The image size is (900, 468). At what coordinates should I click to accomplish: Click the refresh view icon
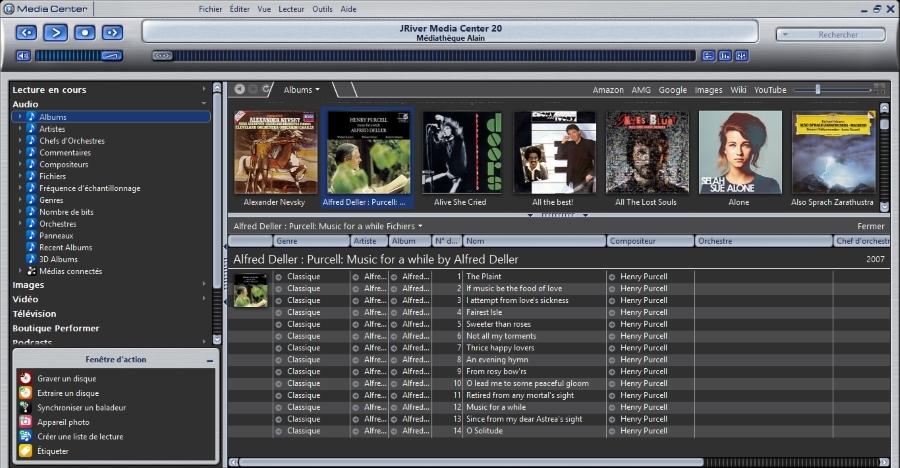tap(266, 89)
